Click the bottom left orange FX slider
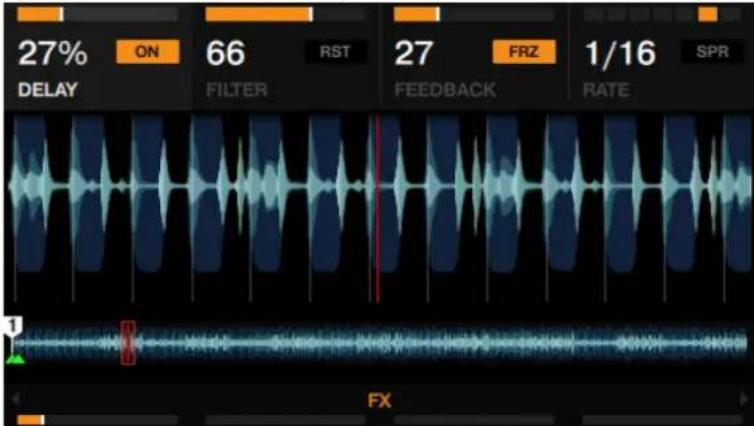This screenshot has width=754, height=426. (x=98, y=420)
